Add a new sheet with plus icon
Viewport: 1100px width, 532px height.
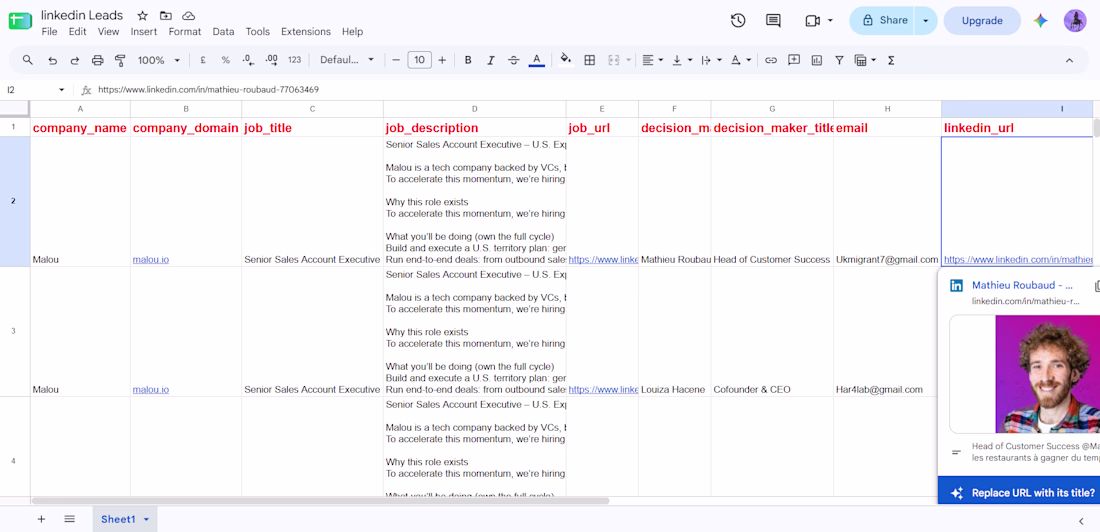click(x=41, y=519)
